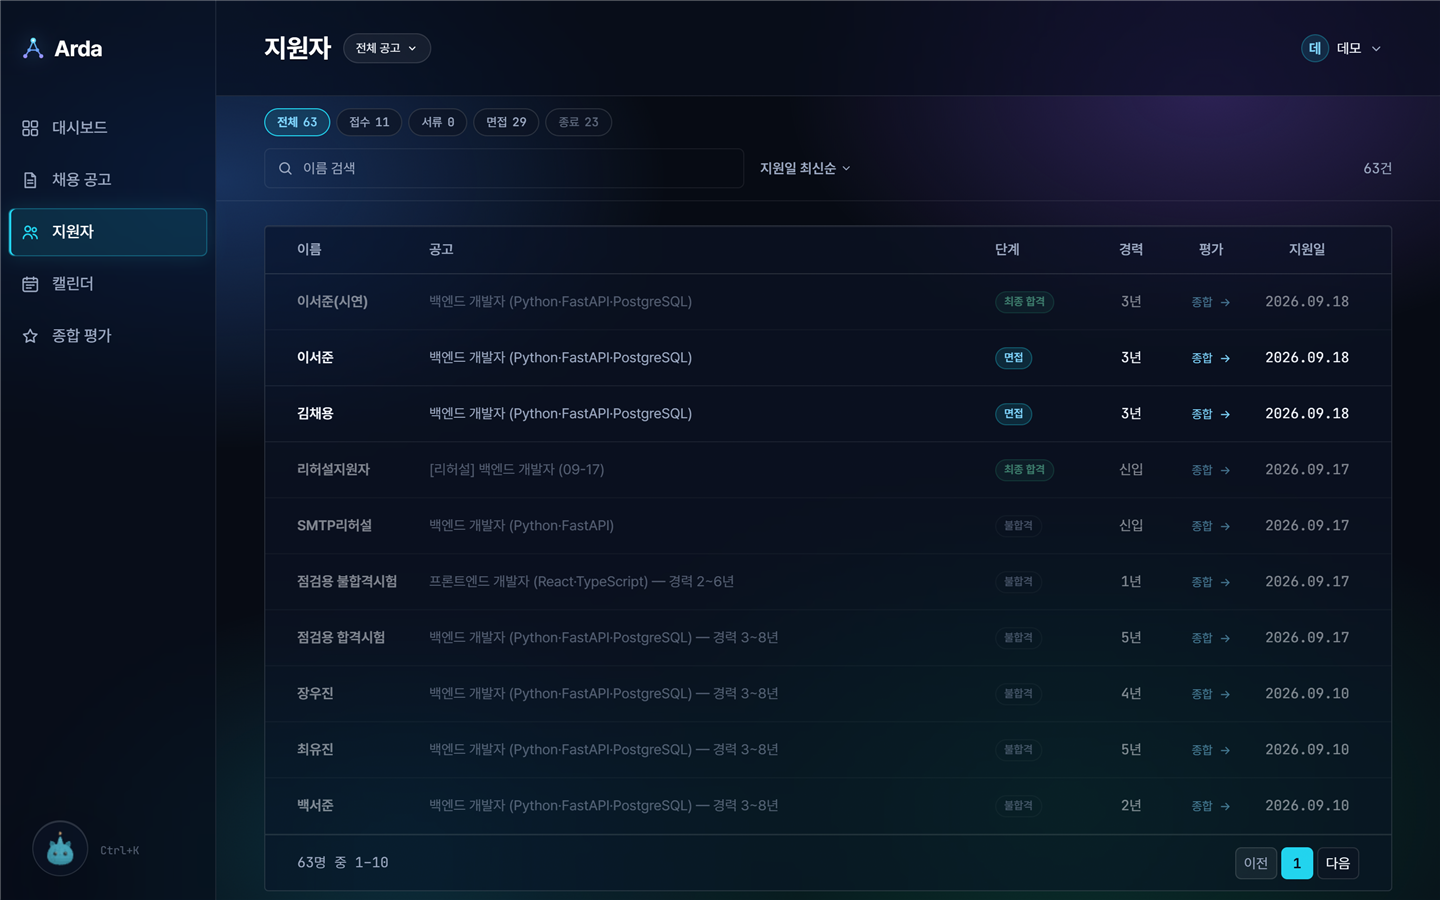The image size is (1440, 900).
Task: Click the 불합격 badge for SMTP리허설
Action: 1018,526
